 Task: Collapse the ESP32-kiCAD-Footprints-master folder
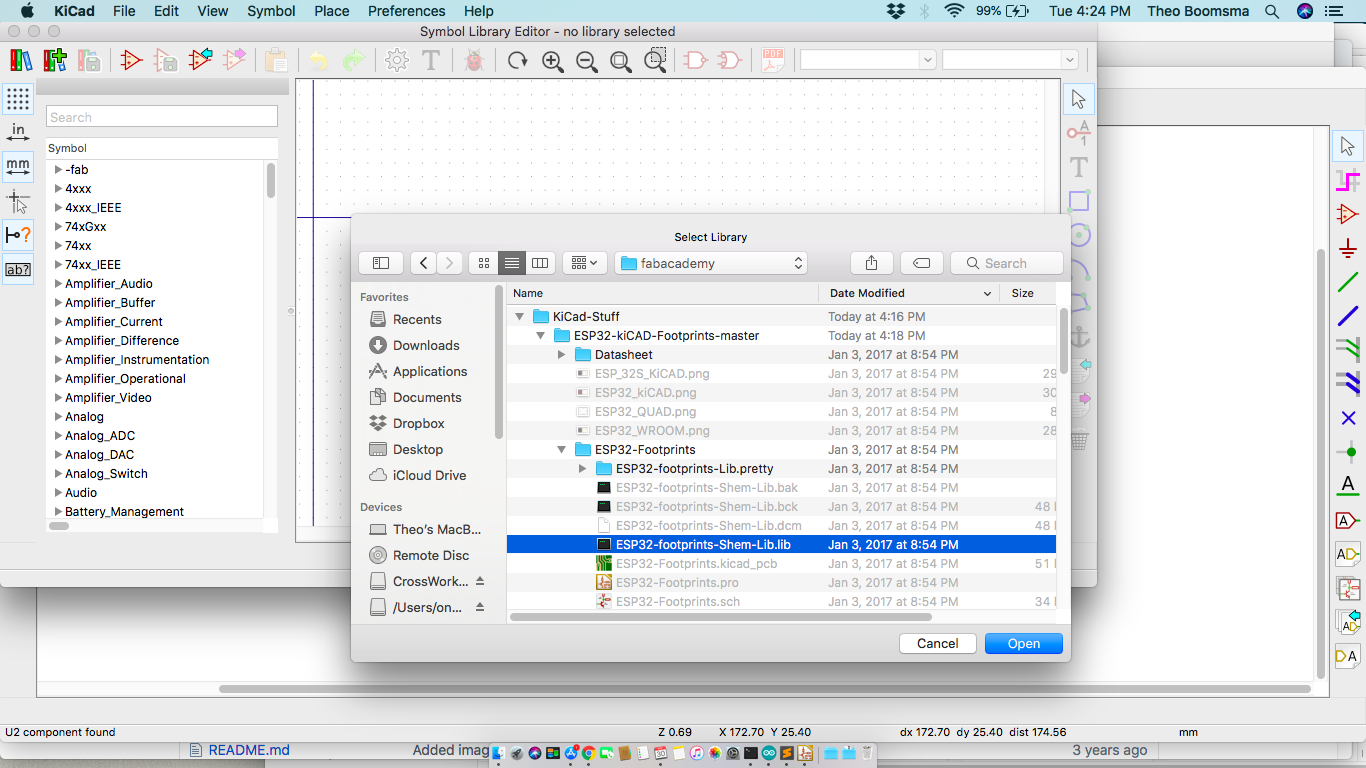(x=541, y=336)
